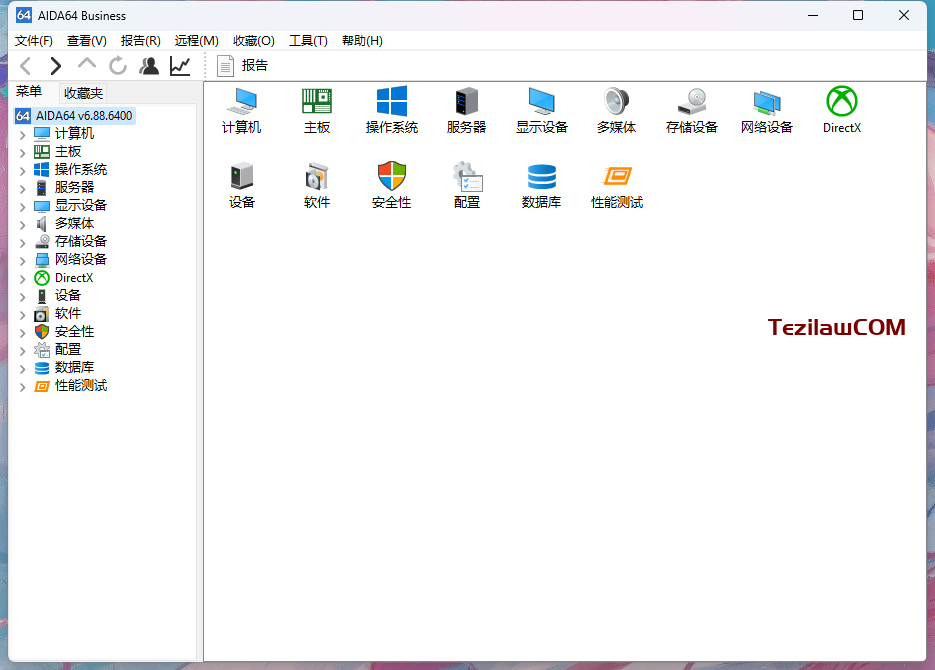This screenshot has height=670, width=935.
Task: Click the 报告 report toolbar button
Action: pyautogui.click(x=243, y=66)
